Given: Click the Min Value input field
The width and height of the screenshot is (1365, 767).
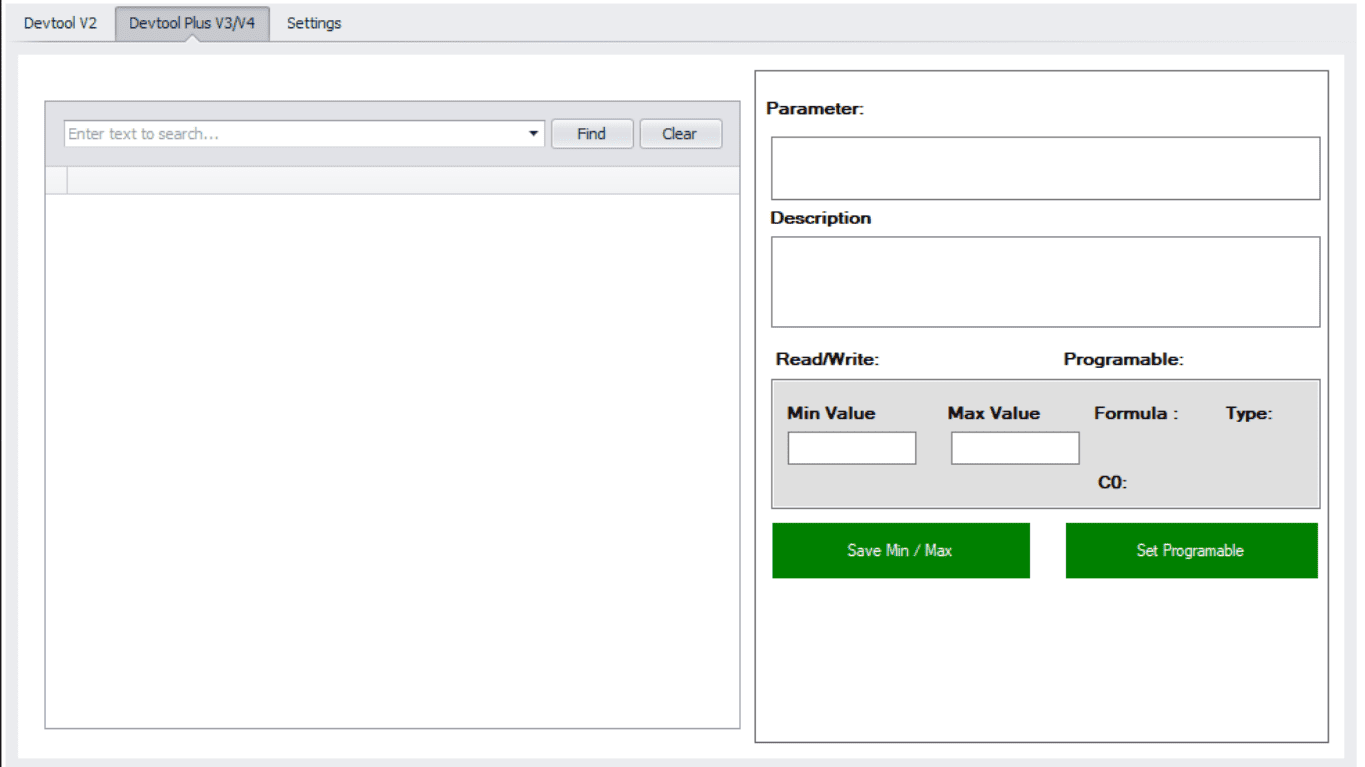Looking at the screenshot, I should (x=851, y=448).
